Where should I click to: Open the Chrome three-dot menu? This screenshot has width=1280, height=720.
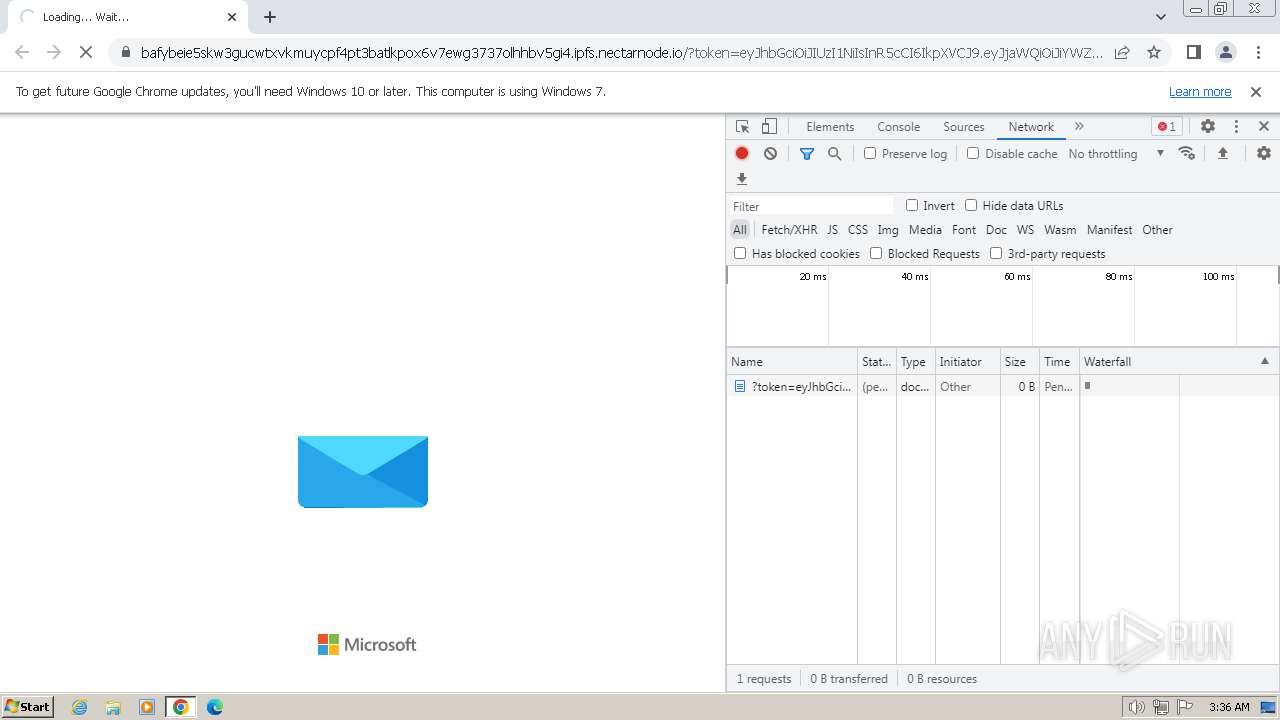click(1257, 52)
